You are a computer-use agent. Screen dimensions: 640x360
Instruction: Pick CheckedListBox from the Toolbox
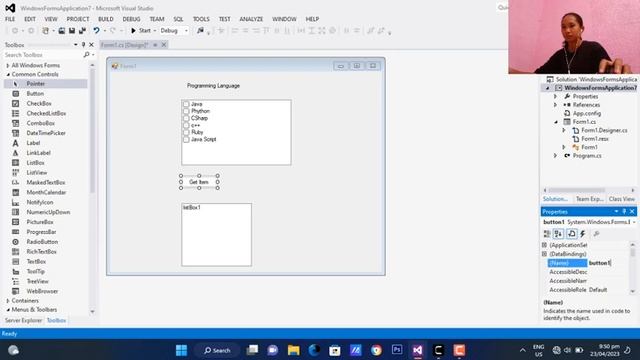tap(46, 113)
